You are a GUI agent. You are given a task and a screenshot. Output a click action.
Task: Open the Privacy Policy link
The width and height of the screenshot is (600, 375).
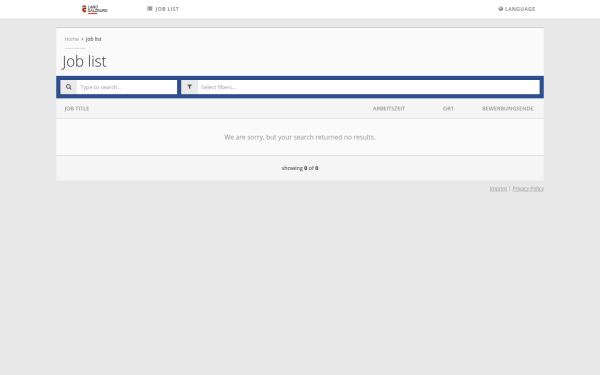[528, 189]
